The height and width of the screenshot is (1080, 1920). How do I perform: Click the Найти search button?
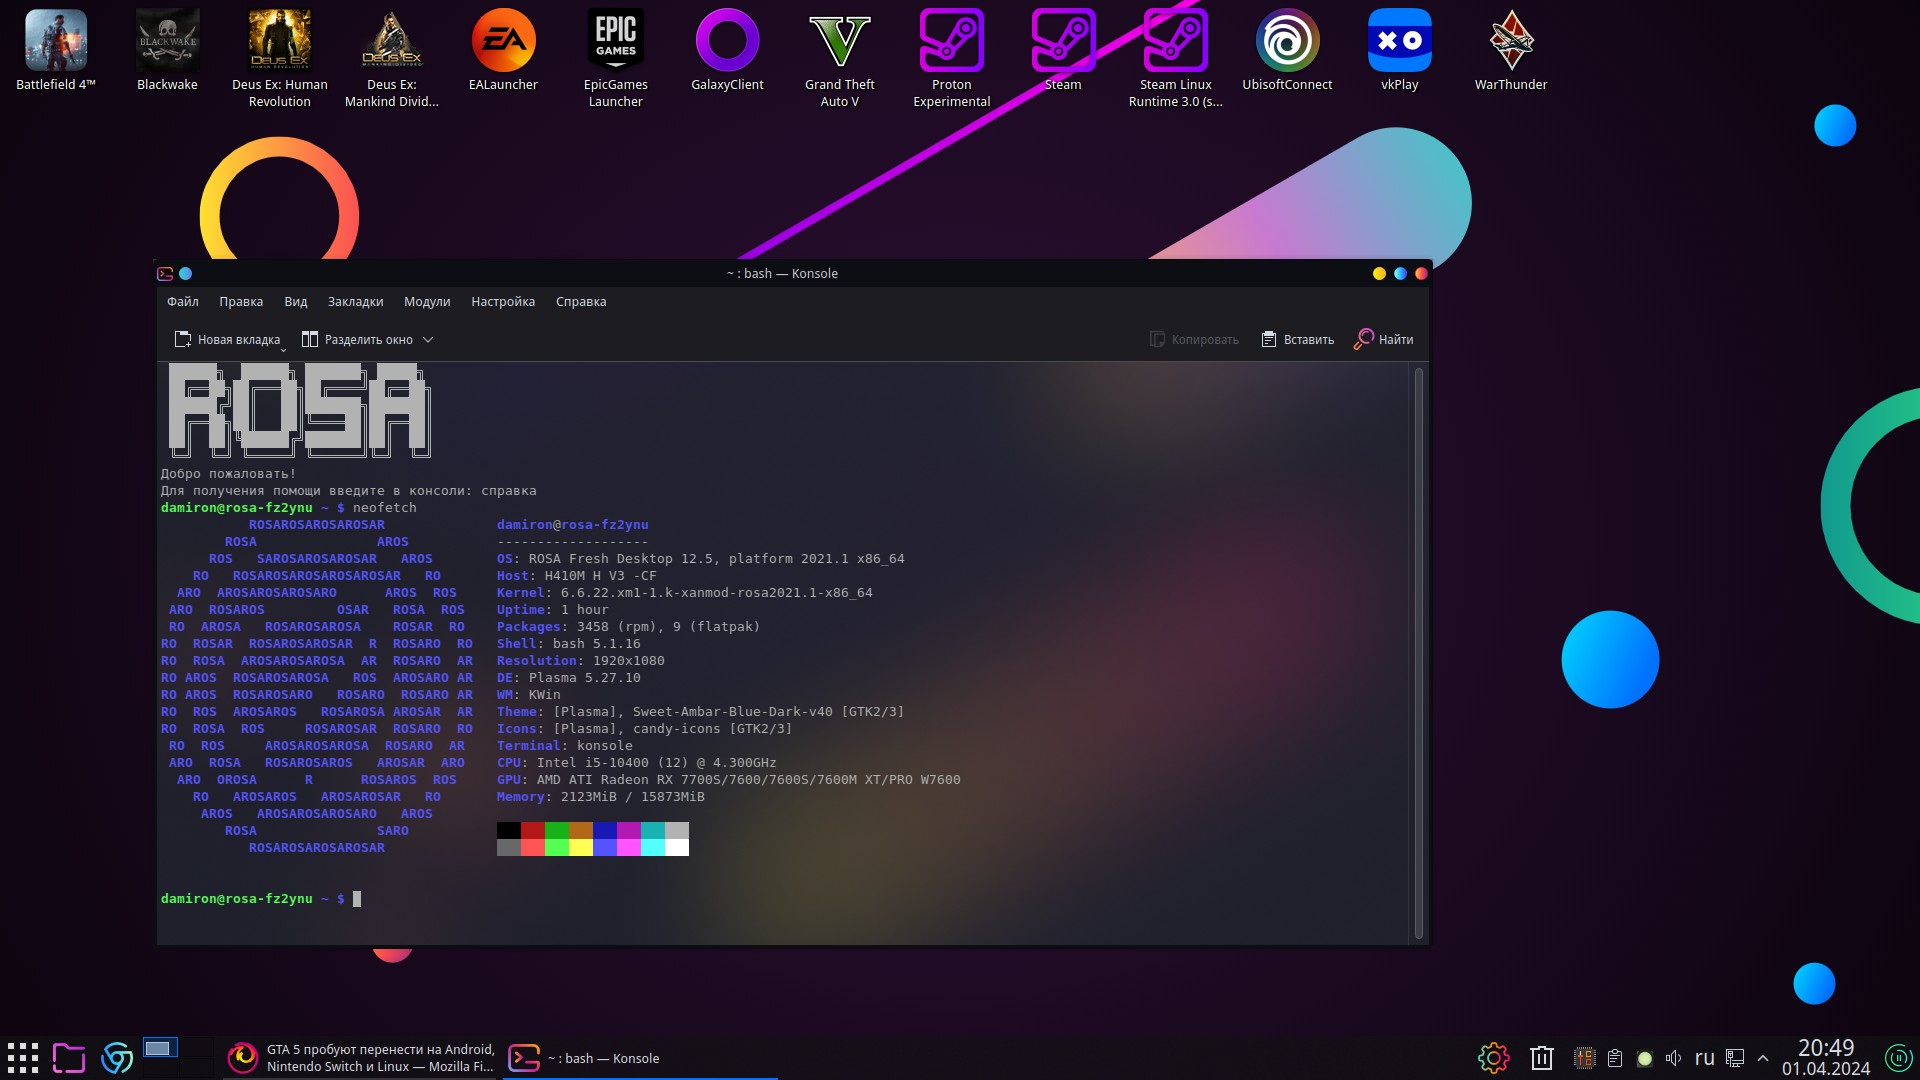point(1384,340)
